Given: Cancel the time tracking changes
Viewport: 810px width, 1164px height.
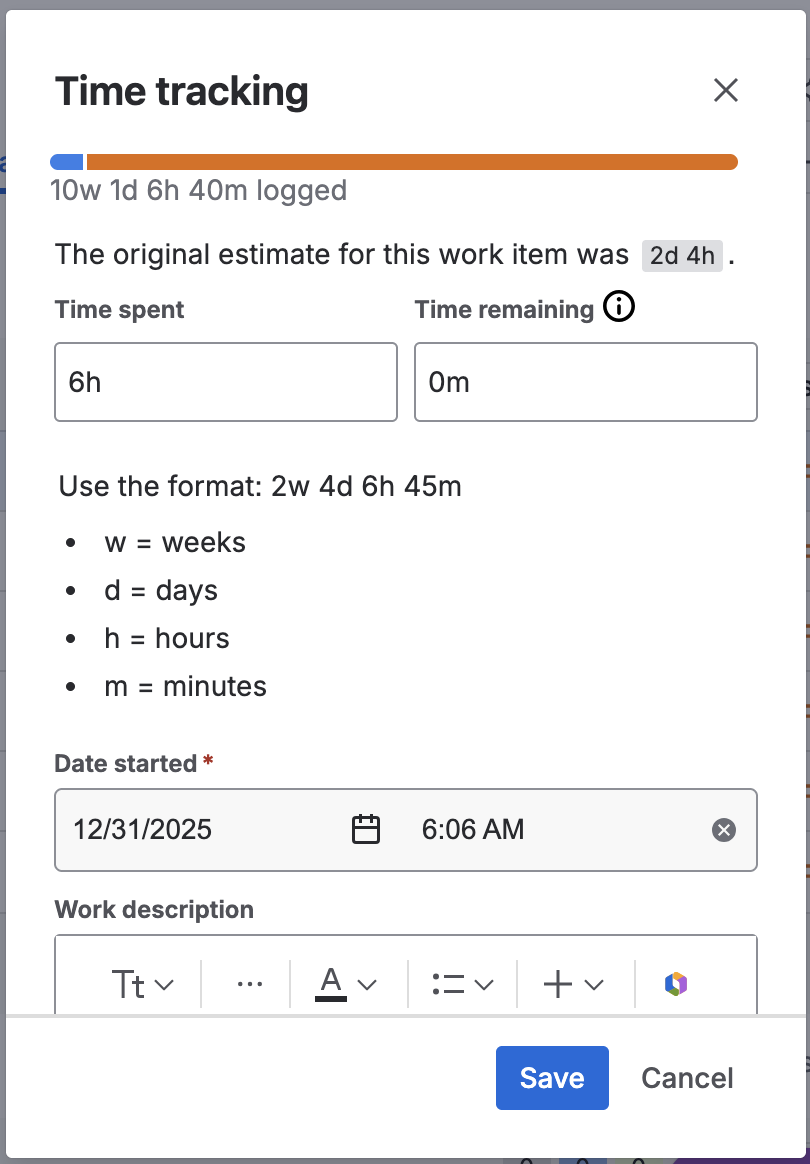Looking at the screenshot, I should pos(687,1077).
